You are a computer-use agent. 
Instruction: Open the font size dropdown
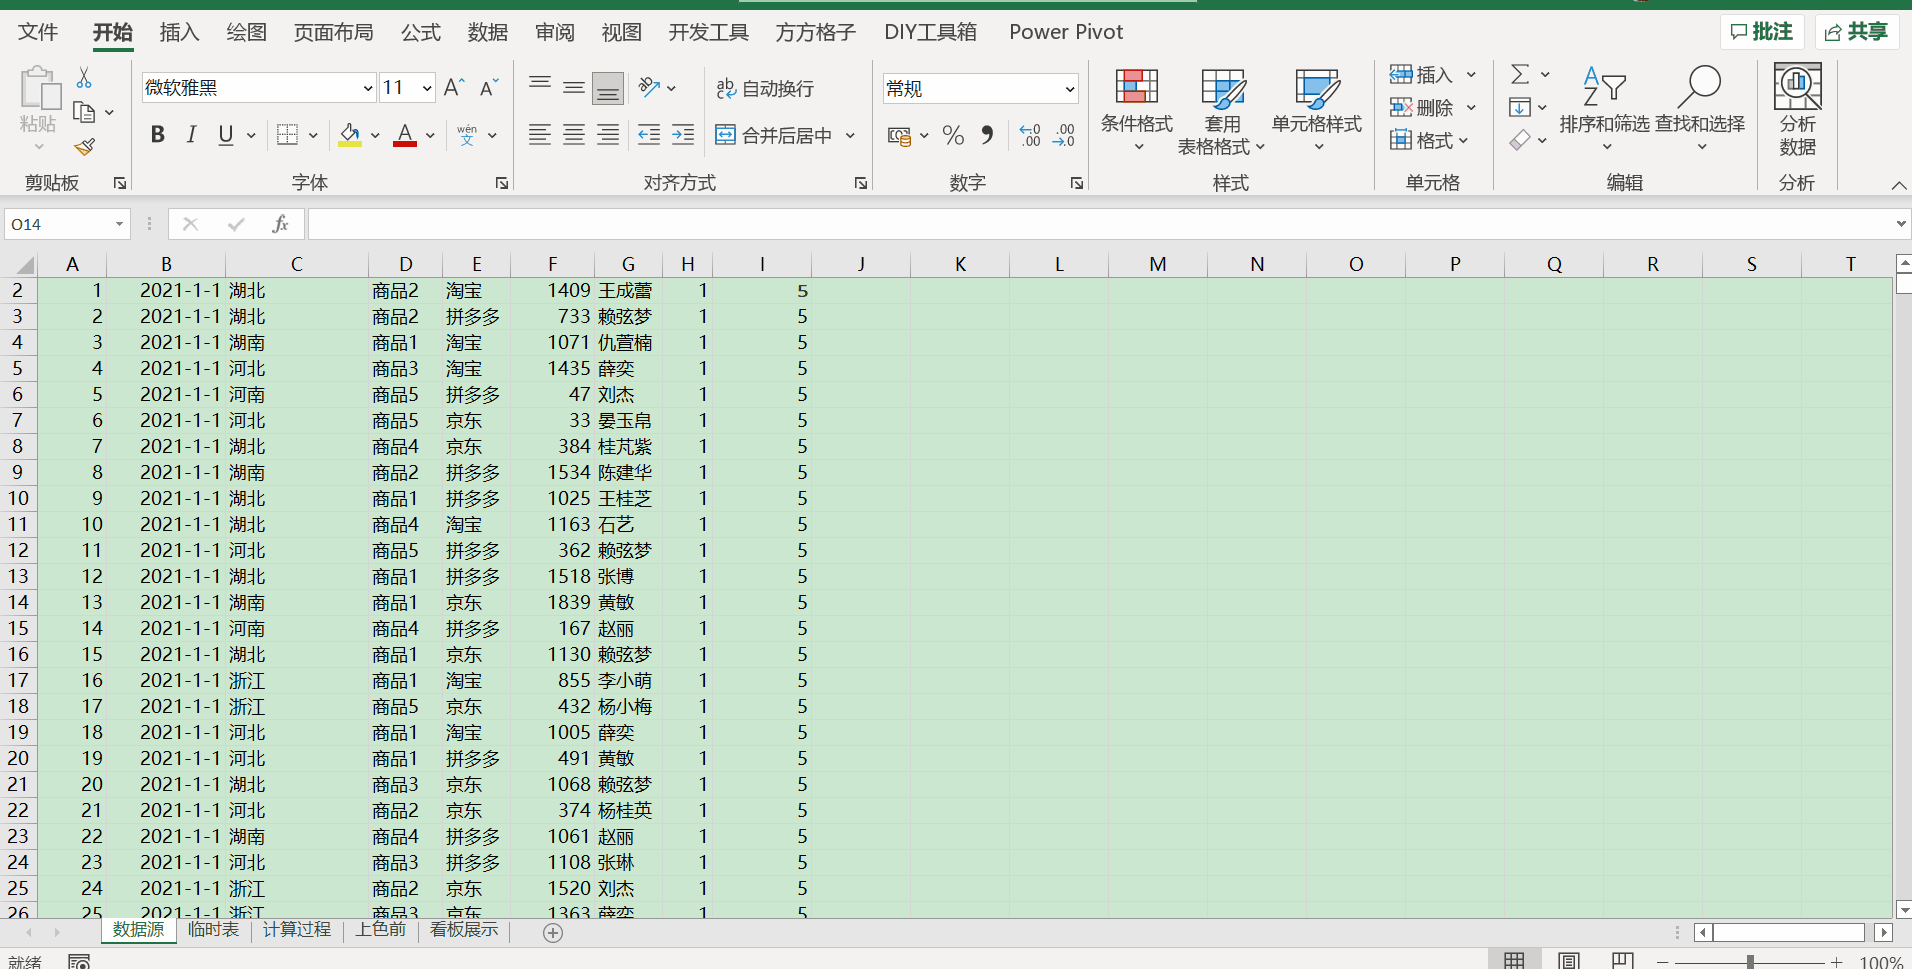426,87
